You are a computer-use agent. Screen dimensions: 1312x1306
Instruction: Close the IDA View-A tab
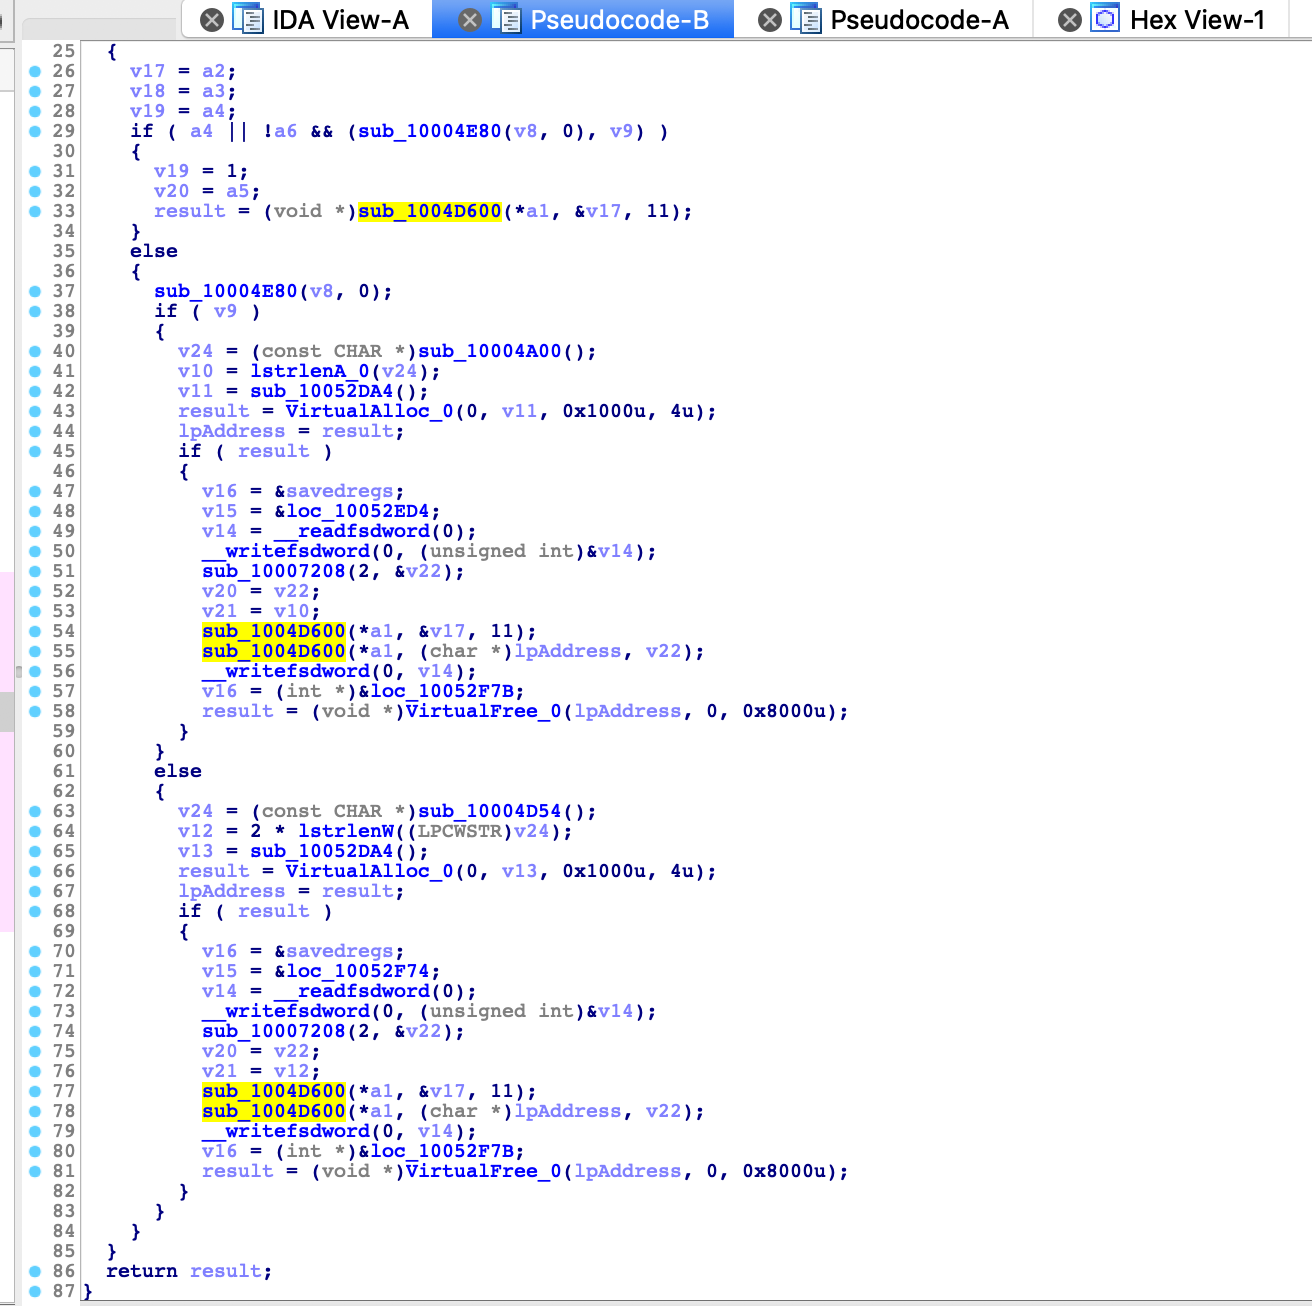click(x=212, y=20)
